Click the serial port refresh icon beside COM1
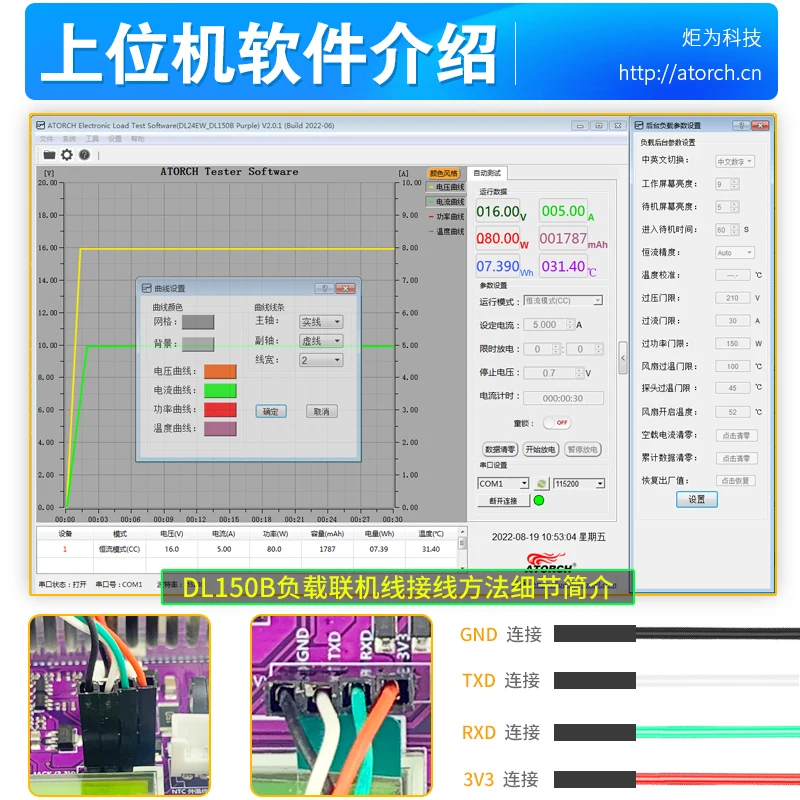The width and height of the screenshot is (800, 800). coord(542,484)
